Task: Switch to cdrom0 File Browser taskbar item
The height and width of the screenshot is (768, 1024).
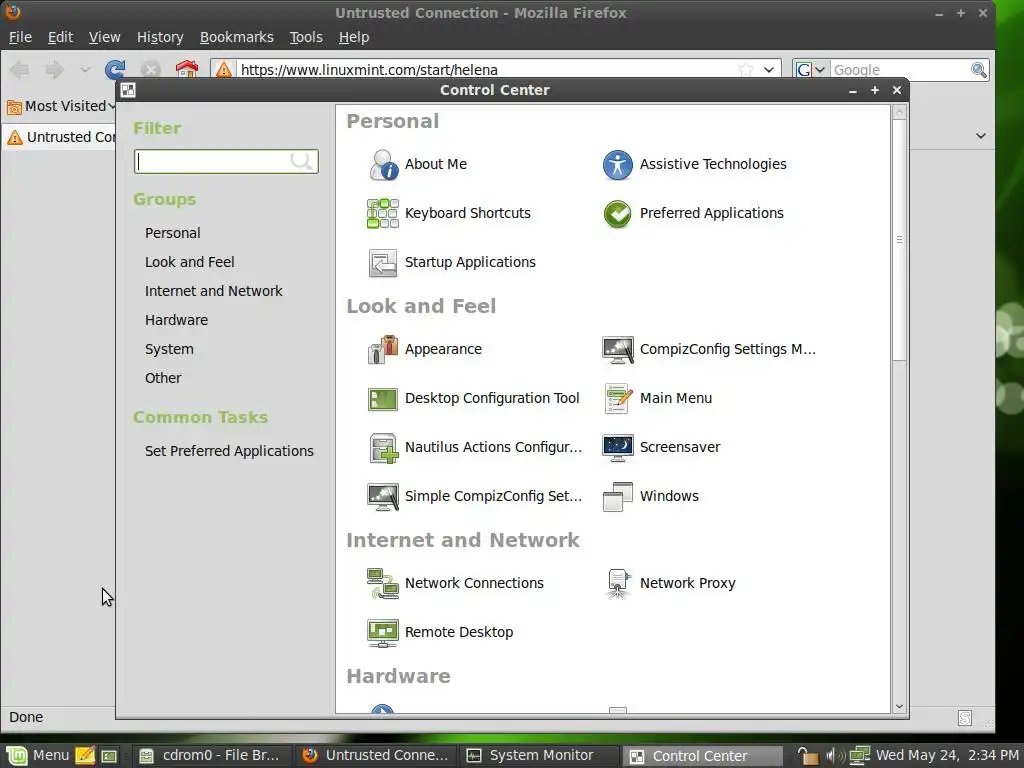Action: 210,756
